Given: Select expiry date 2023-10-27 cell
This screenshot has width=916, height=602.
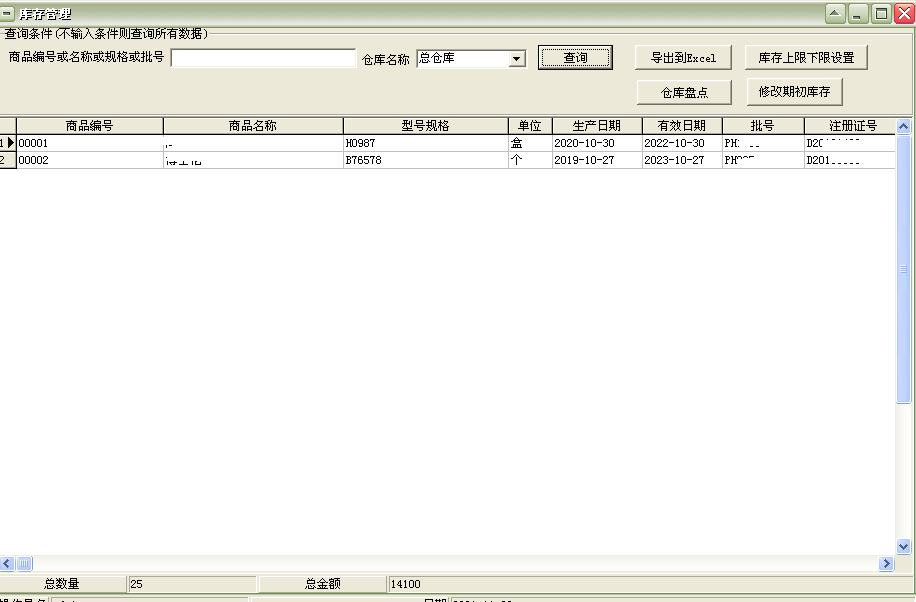Looking at the screenshot, I should pos(682,160).
